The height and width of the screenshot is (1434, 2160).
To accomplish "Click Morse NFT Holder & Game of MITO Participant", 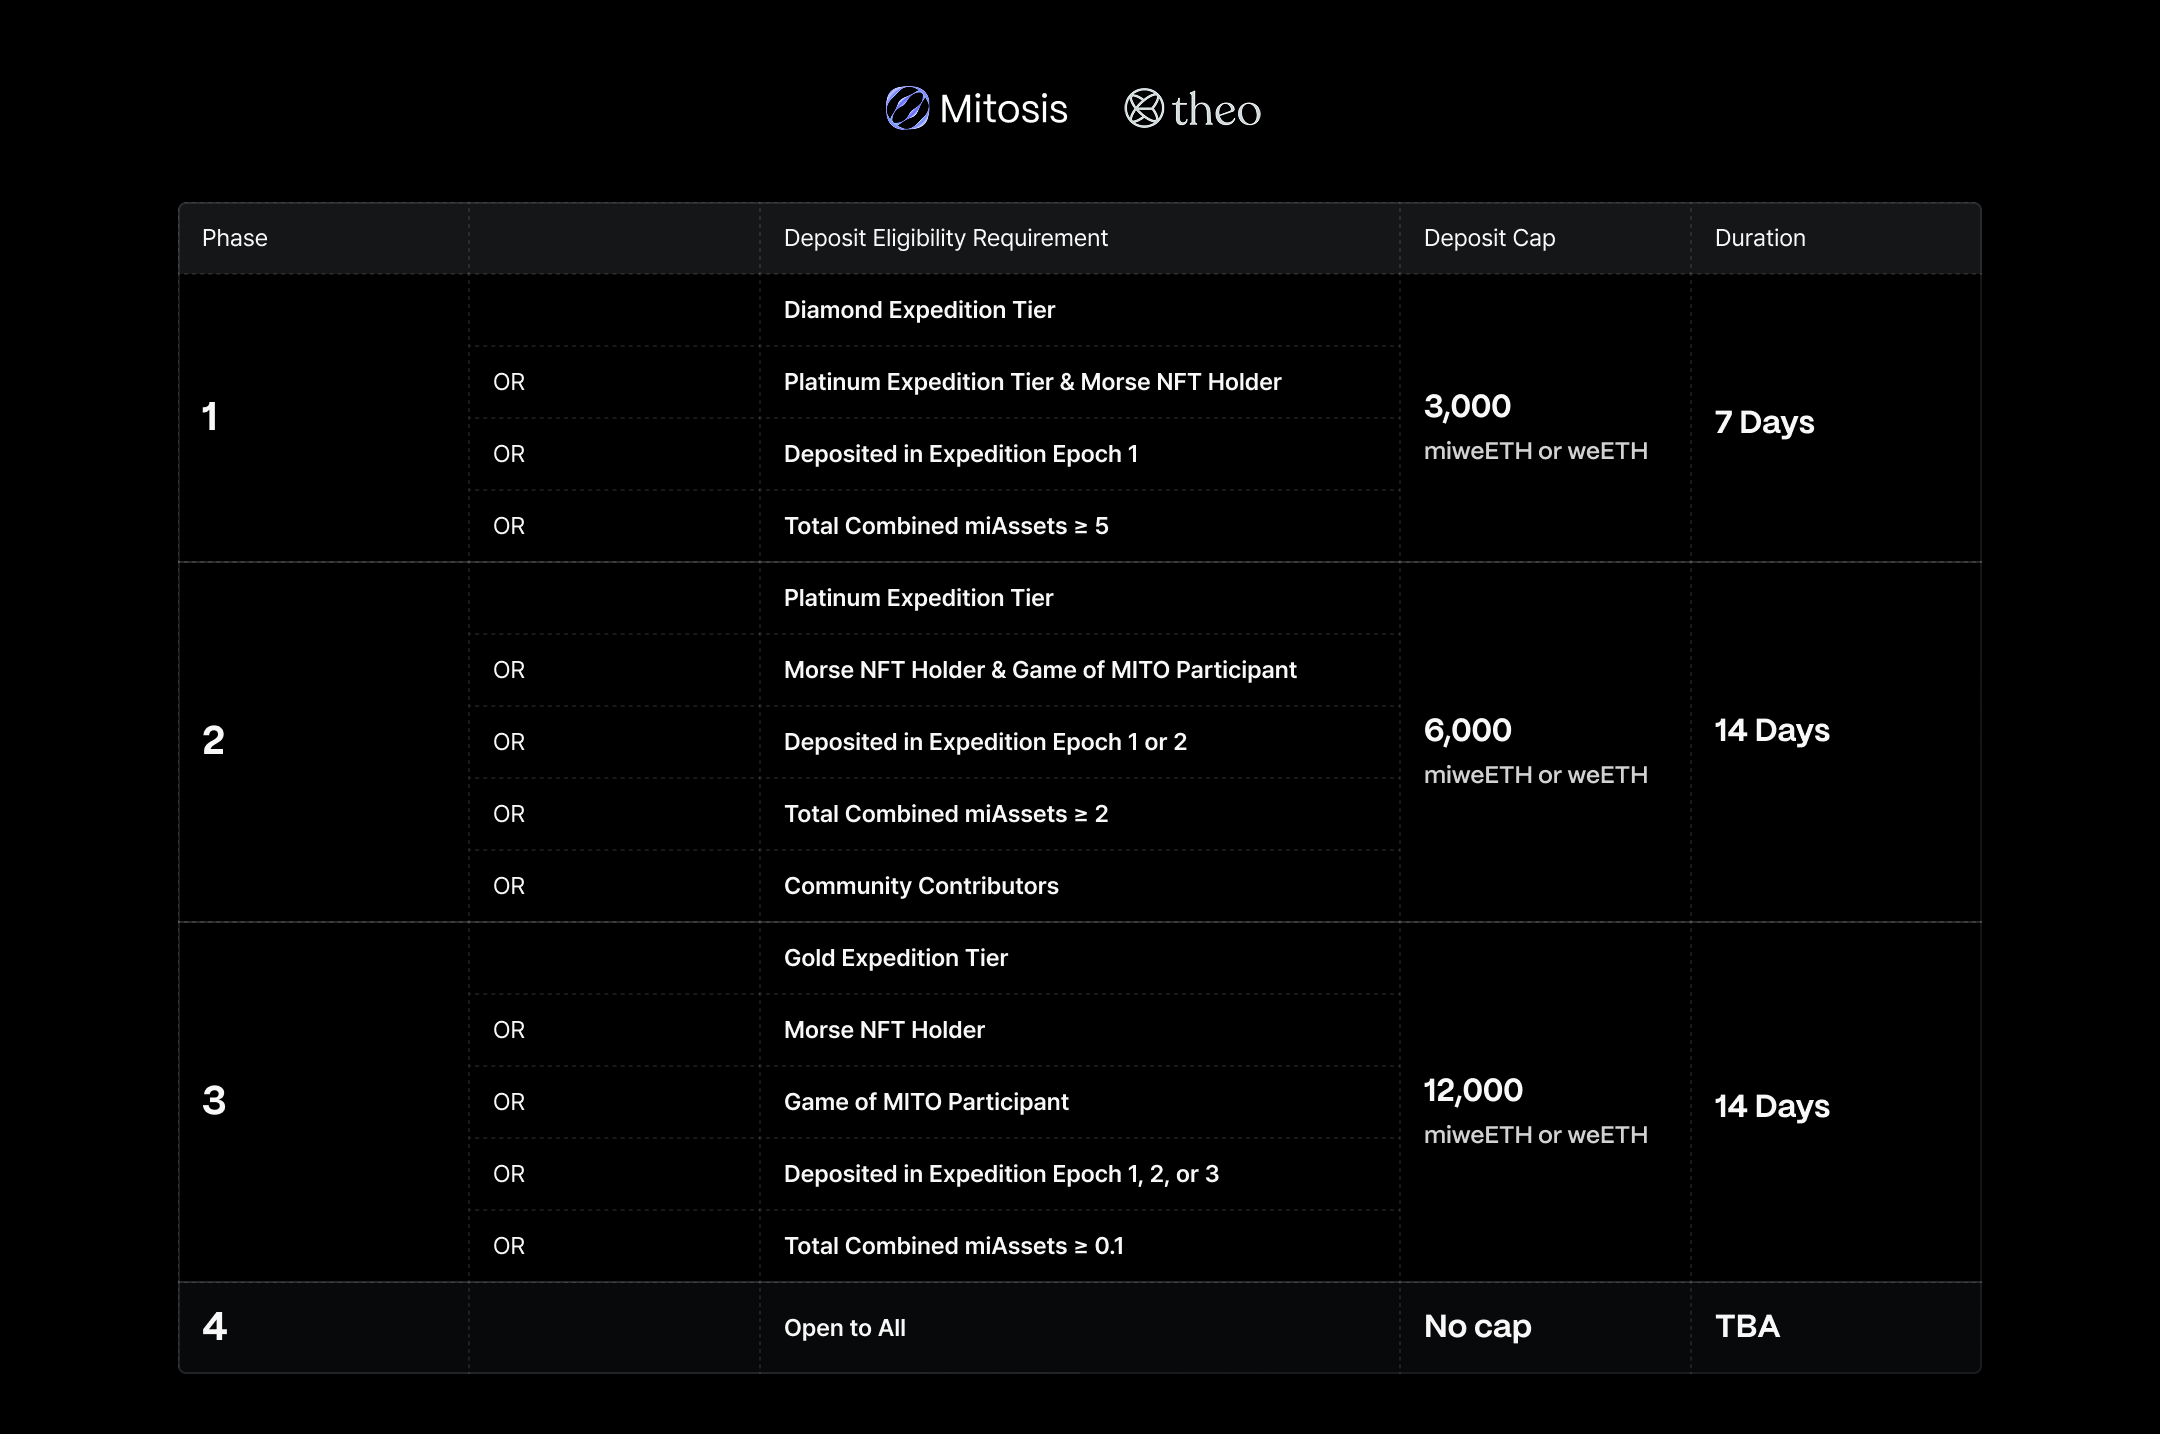I will (x=1040, y=670).
